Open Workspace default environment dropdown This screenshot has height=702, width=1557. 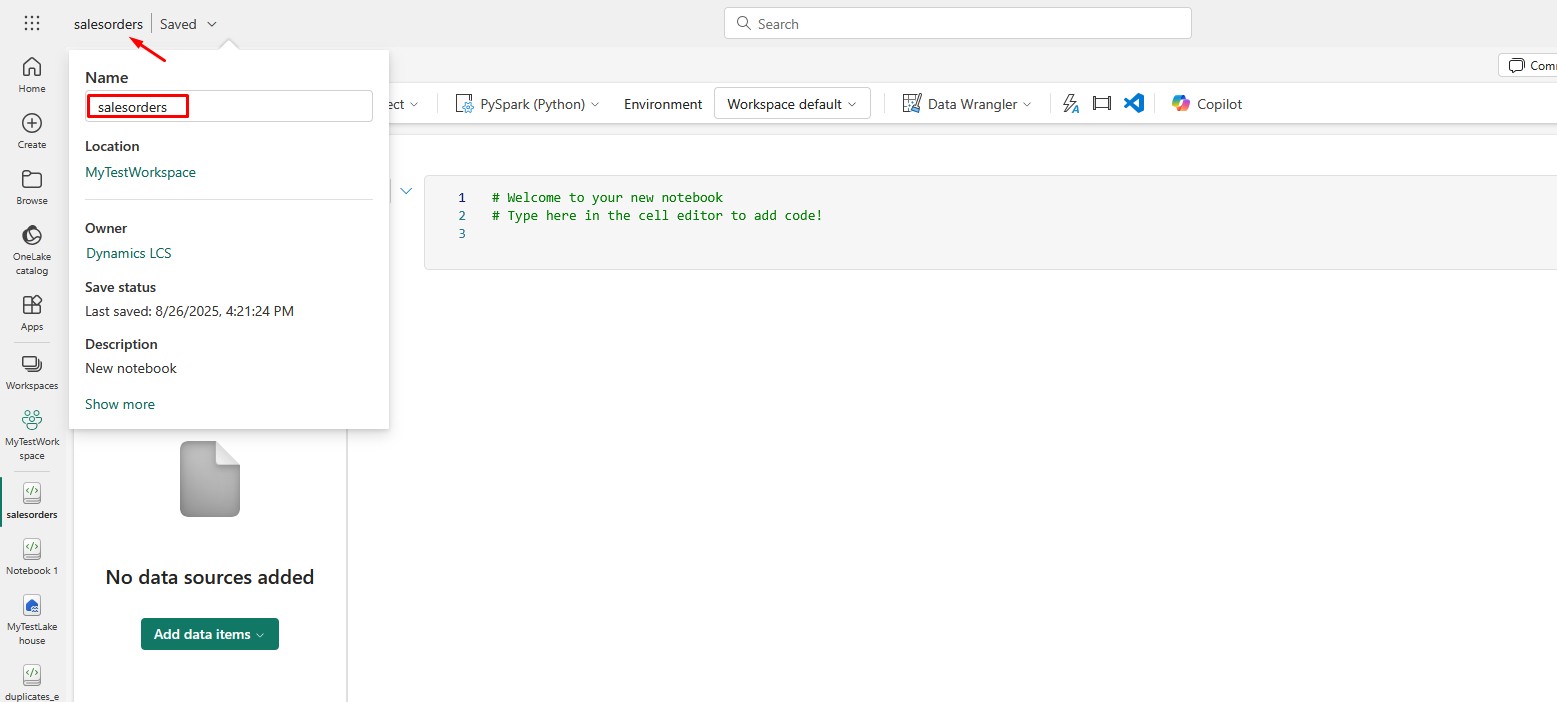[x=792, y=104]
